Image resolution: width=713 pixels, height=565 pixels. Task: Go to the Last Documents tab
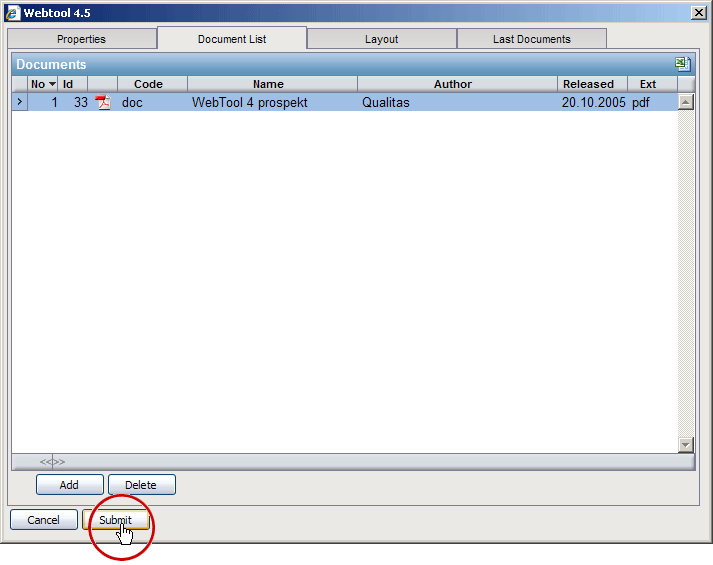531,39
